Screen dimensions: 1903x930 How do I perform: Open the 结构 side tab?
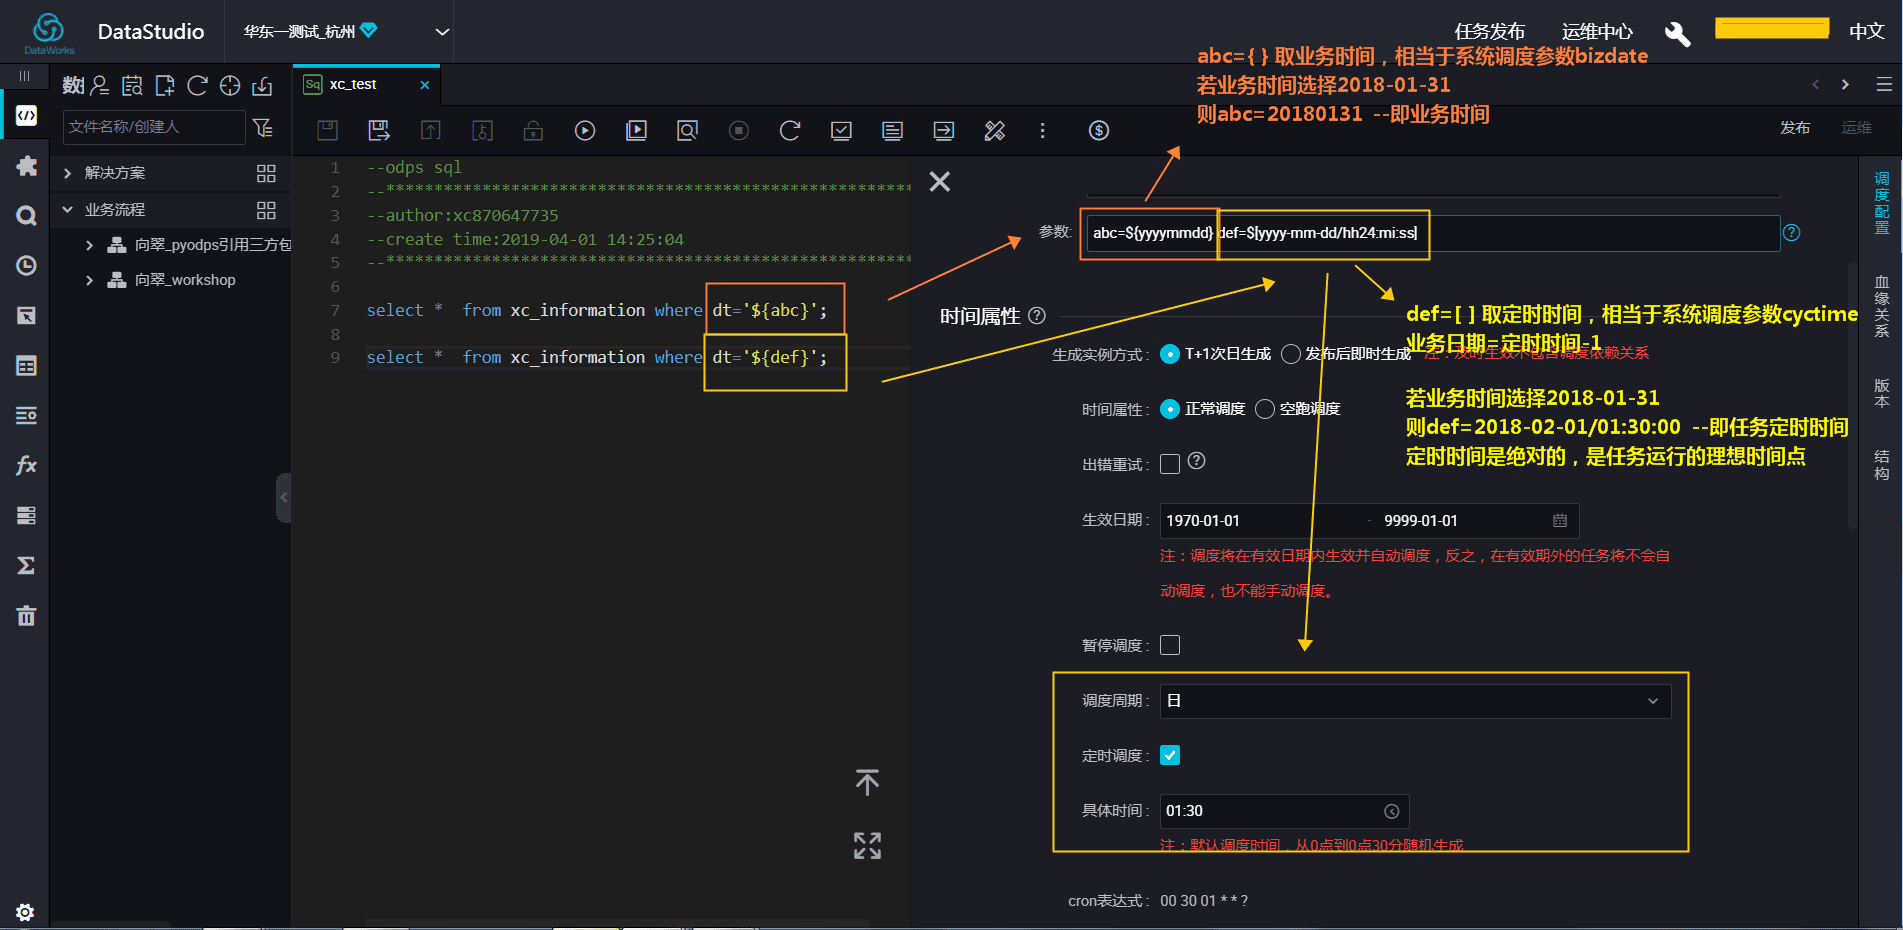pos(1882,465)
